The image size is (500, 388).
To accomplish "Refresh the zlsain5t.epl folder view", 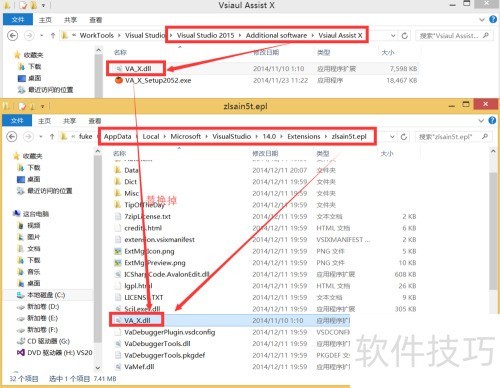I will [404, 136].
